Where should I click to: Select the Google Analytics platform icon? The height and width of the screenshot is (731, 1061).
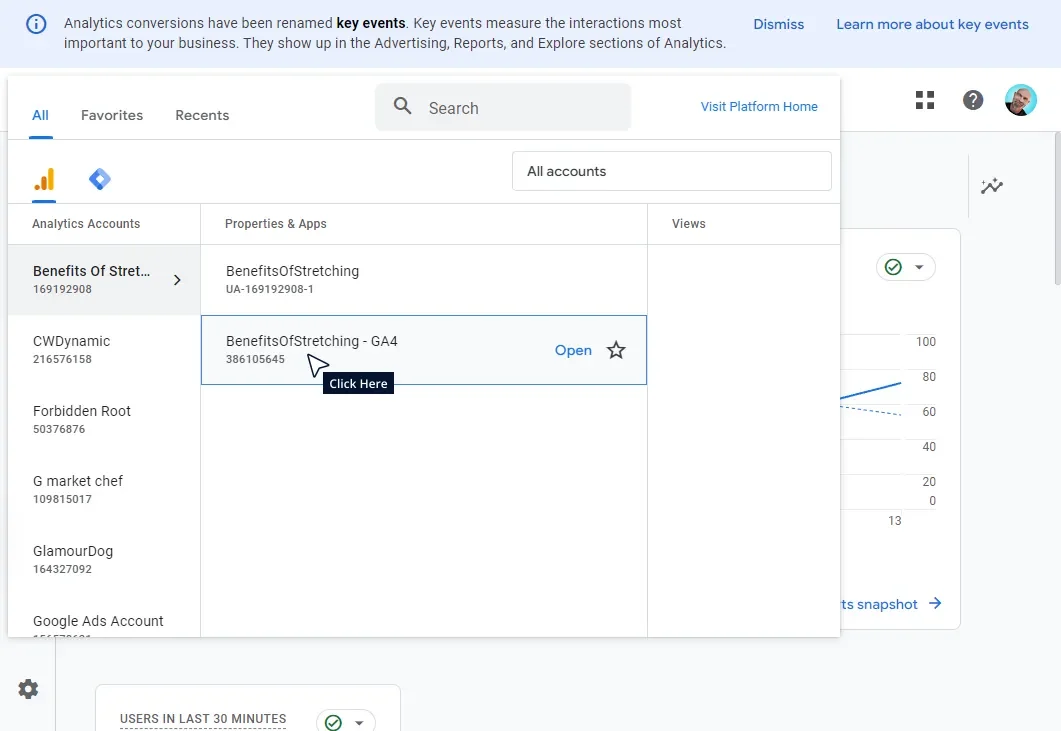[x=44, y=178]
